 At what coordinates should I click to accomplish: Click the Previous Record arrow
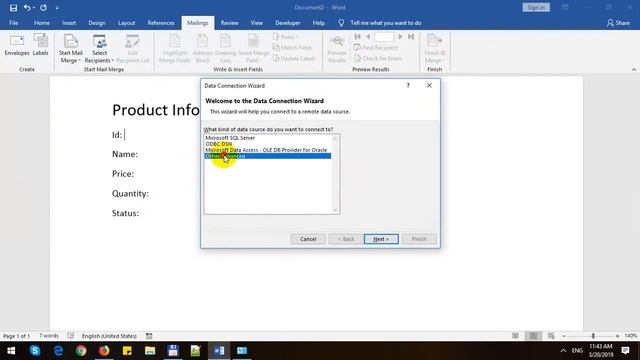(x=368, y=37)
